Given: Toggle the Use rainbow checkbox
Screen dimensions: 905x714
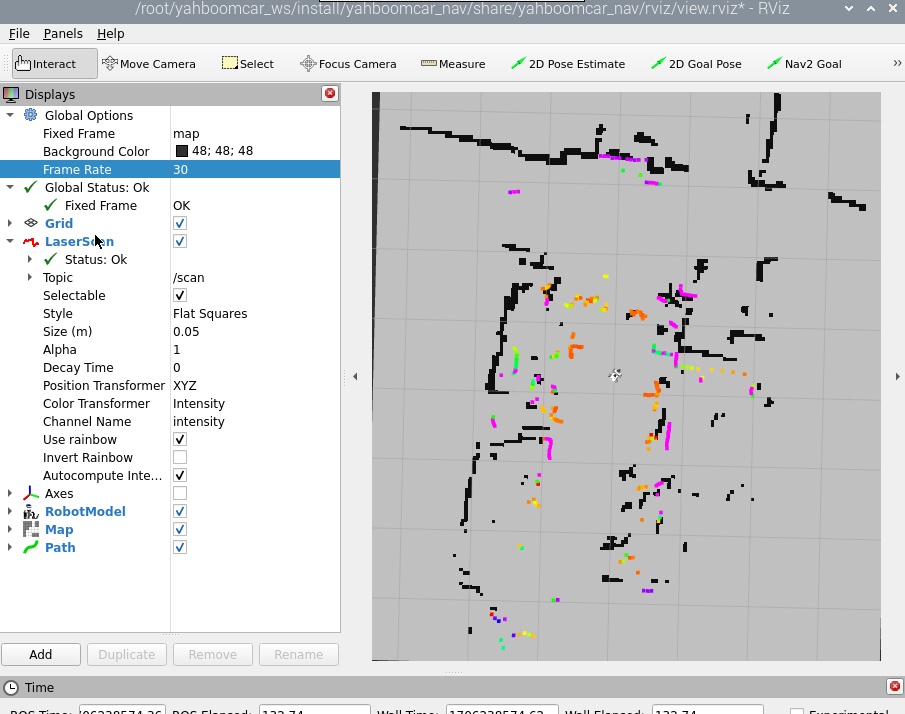Looking at the screenshot, I should tap(179, 439).
